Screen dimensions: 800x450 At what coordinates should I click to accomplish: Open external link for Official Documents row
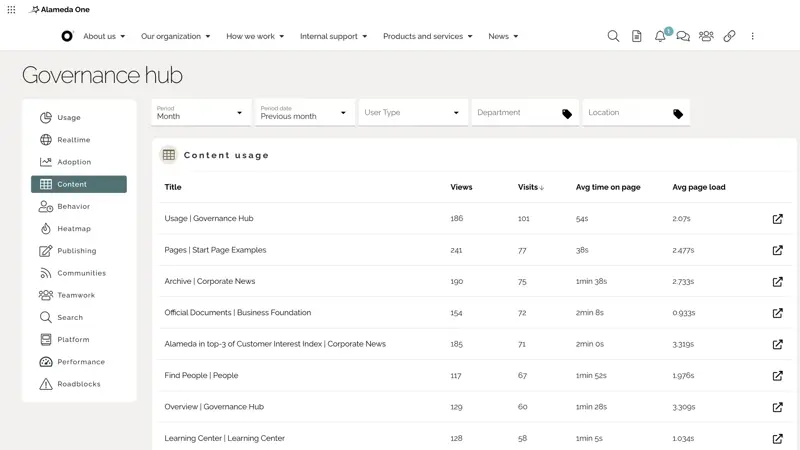pyautogui.click(x=778, y=313)
